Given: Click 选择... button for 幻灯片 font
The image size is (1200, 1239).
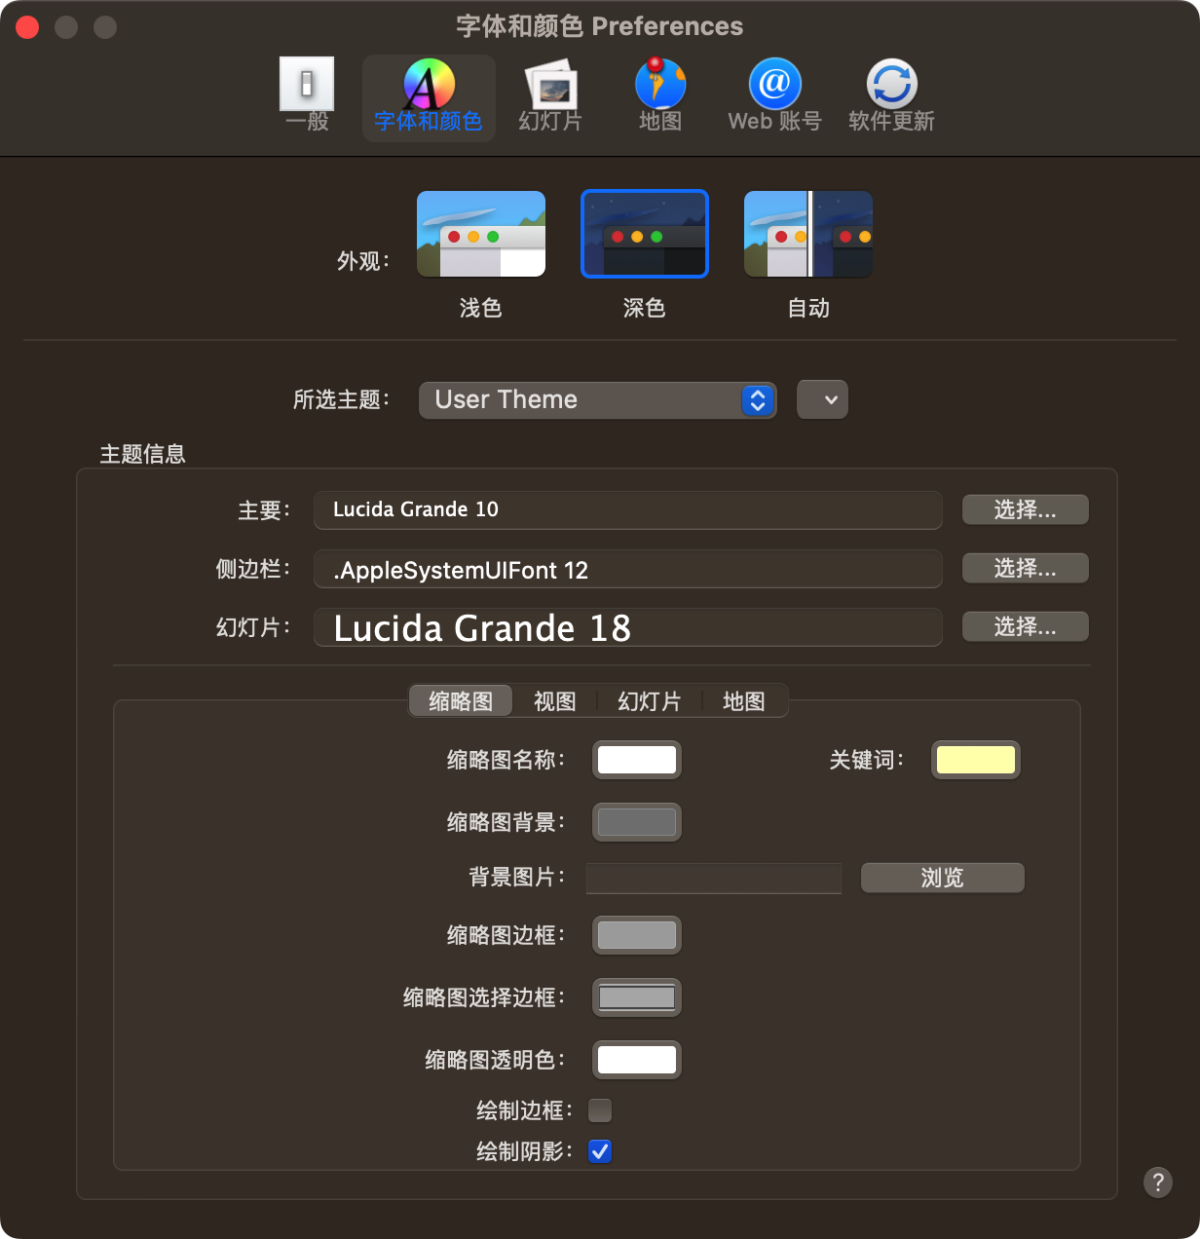Looking at the screenshot, I should [1025, 627].
